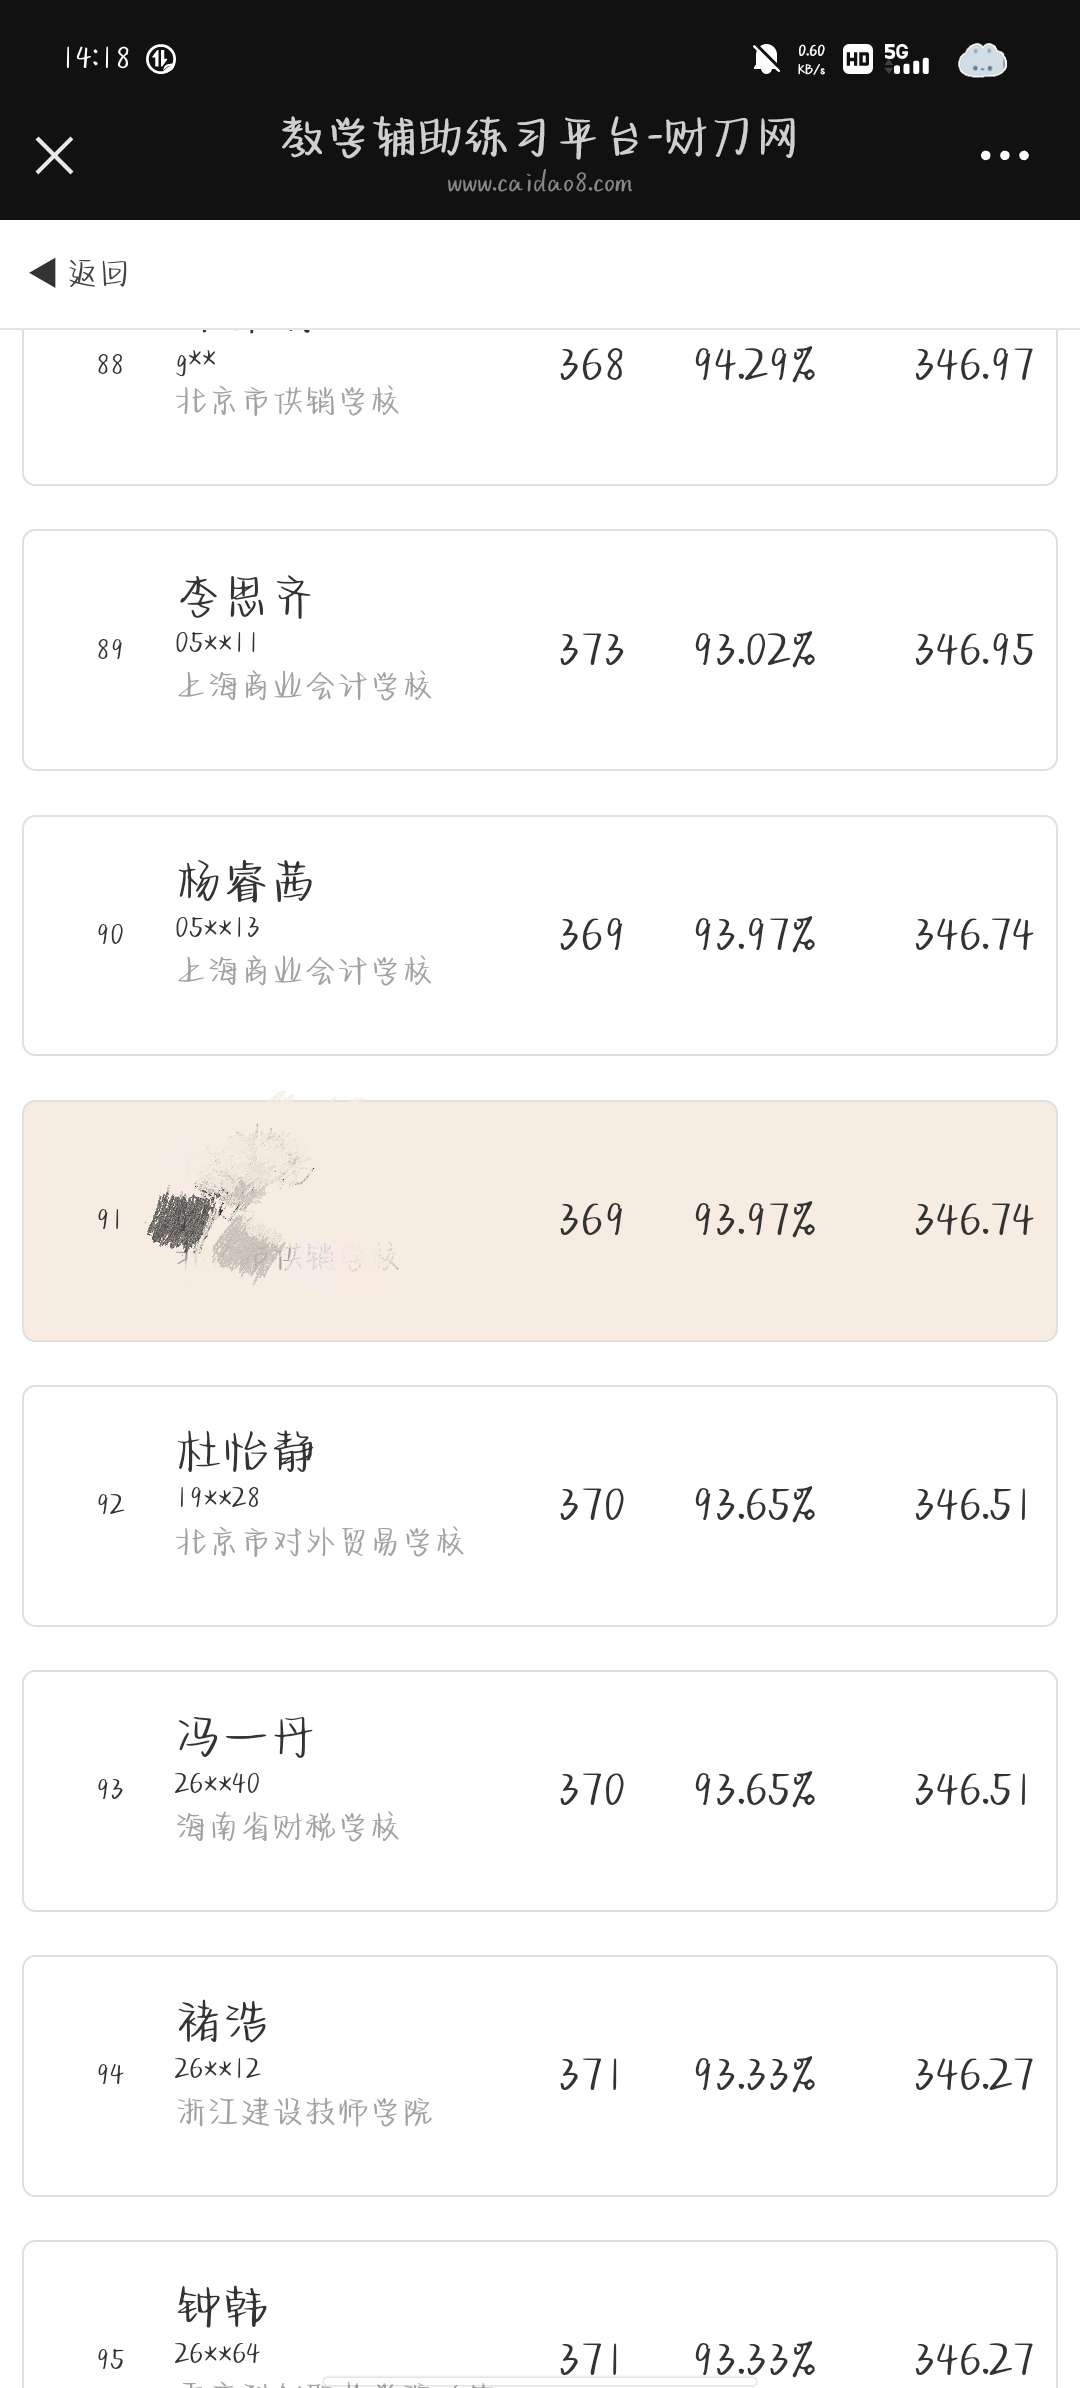
Task: Tap the cloud icon in status bar
Action: point(982,60)
